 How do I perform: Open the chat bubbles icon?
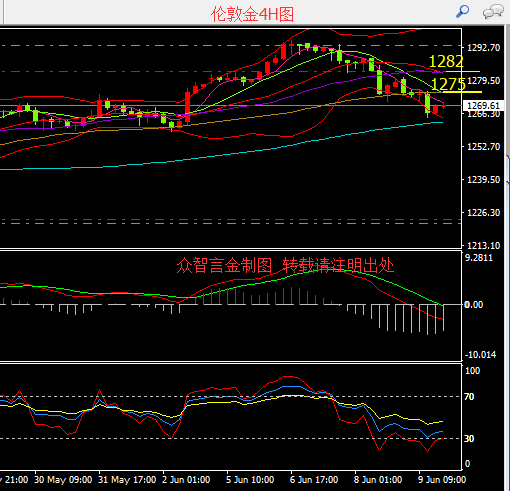tap(493, 12)
